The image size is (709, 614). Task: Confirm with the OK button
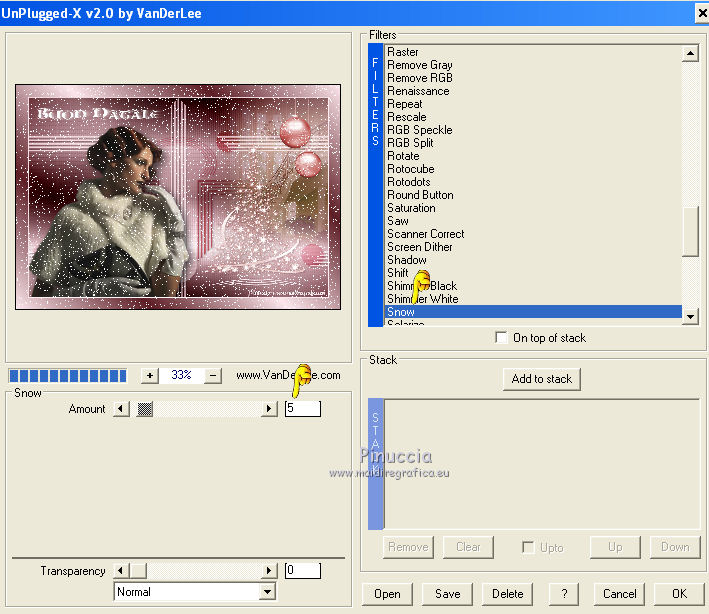[x=679, y=594]
